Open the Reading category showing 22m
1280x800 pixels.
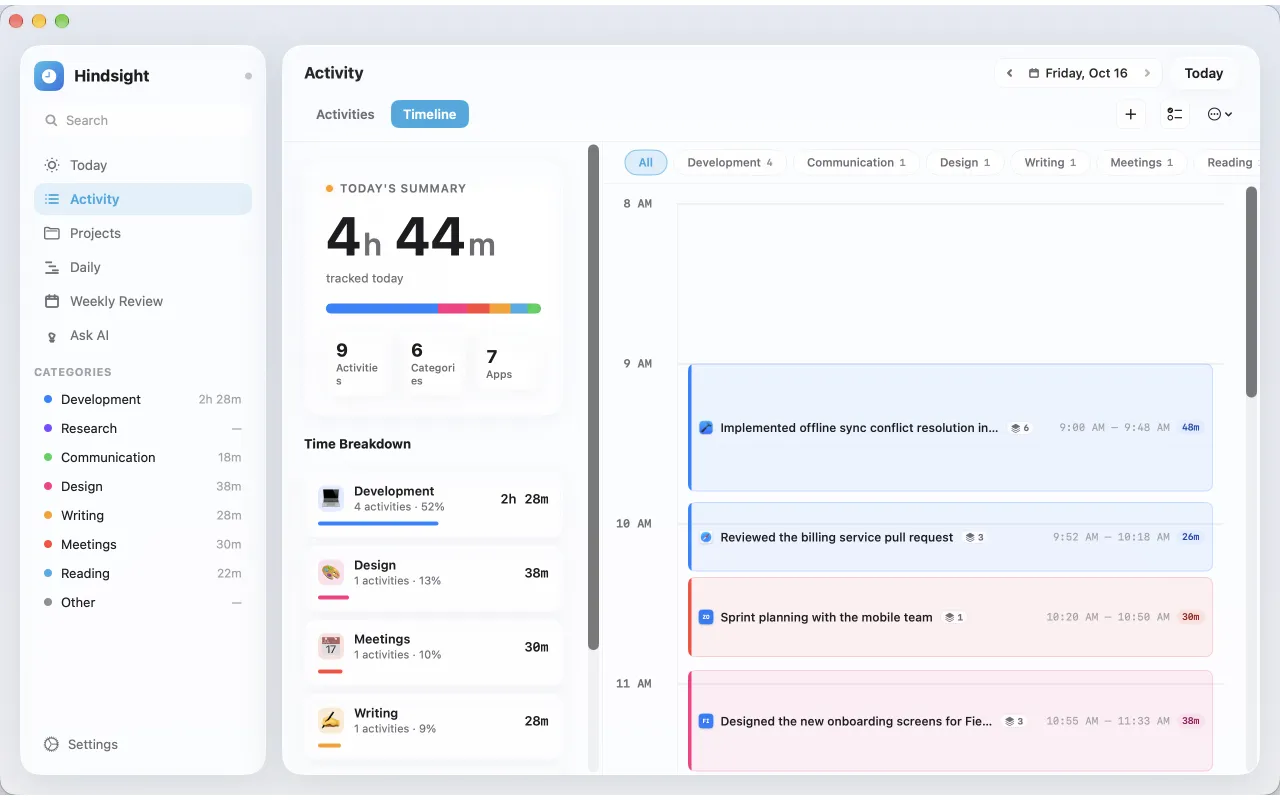pos(143,573)
